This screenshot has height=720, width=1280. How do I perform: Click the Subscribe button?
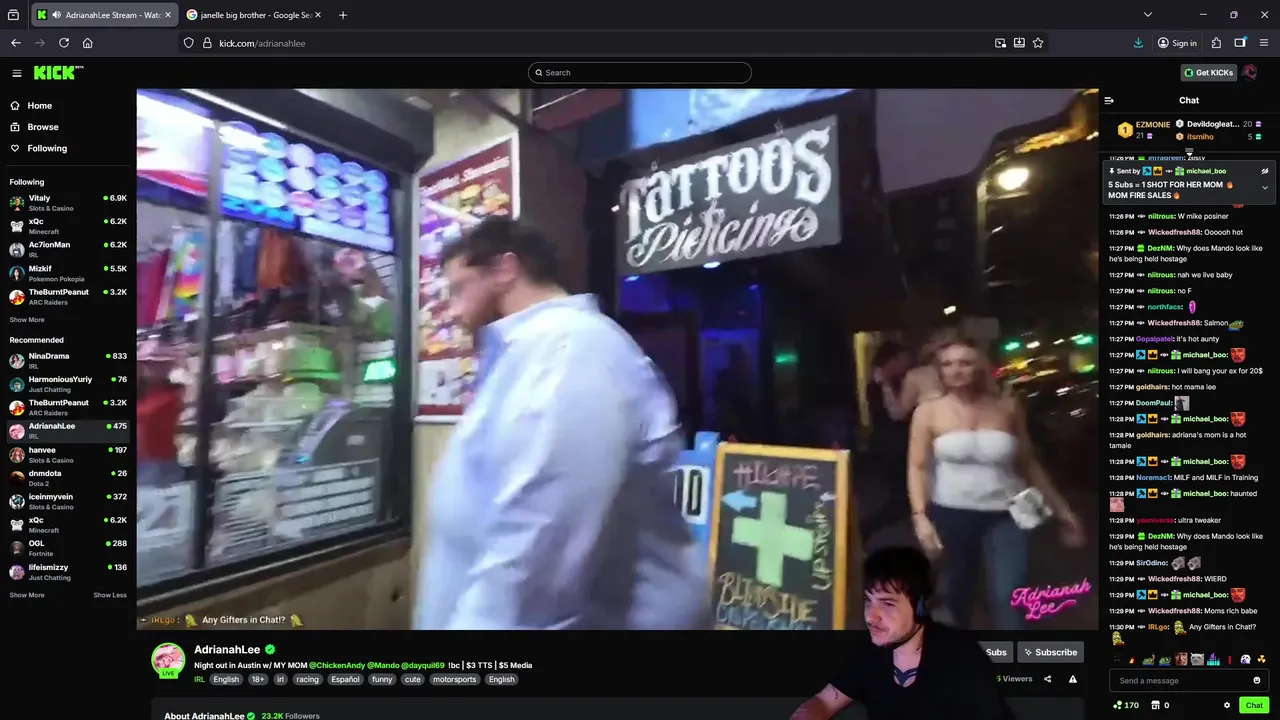[x=1050, y=652]
